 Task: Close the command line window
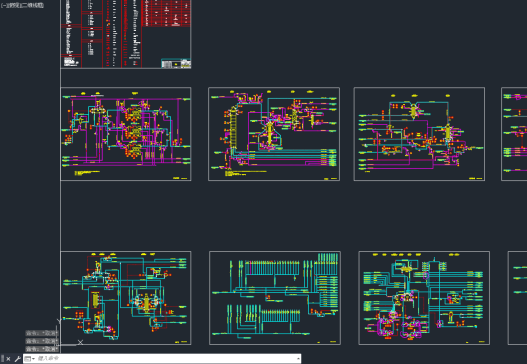click(8, 359)
